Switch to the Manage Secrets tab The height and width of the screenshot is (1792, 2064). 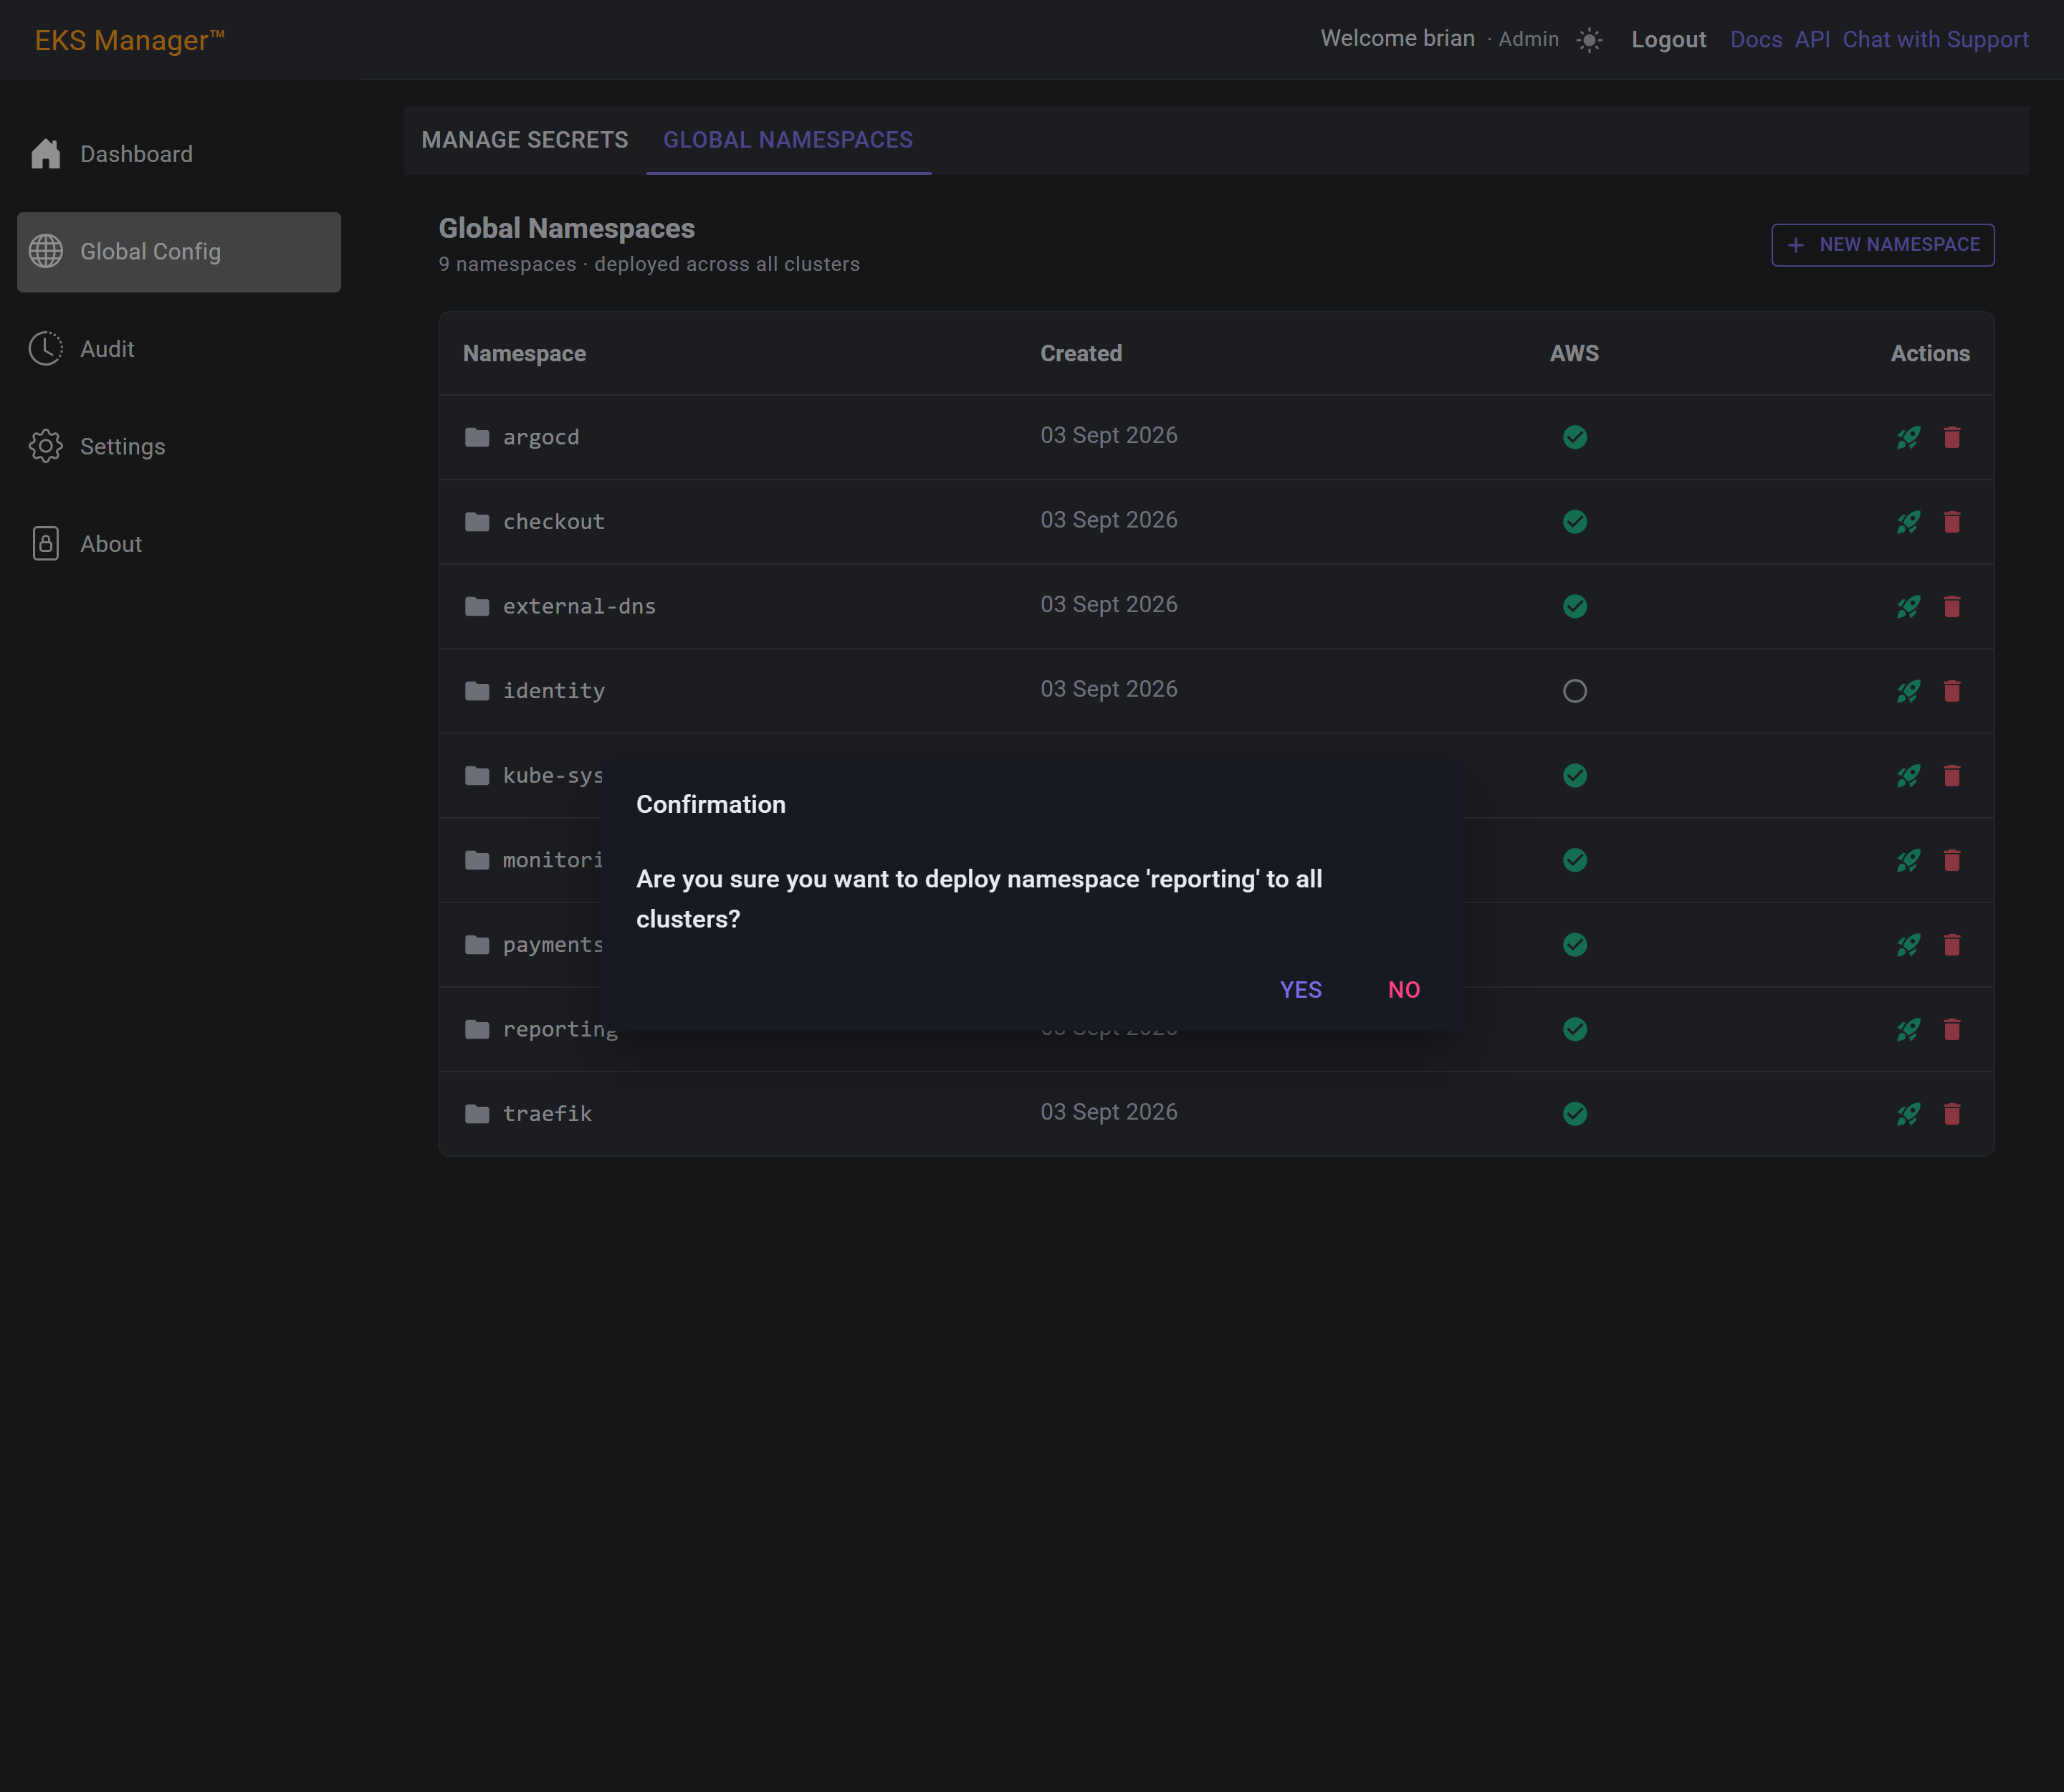click(x=525, y=140)
